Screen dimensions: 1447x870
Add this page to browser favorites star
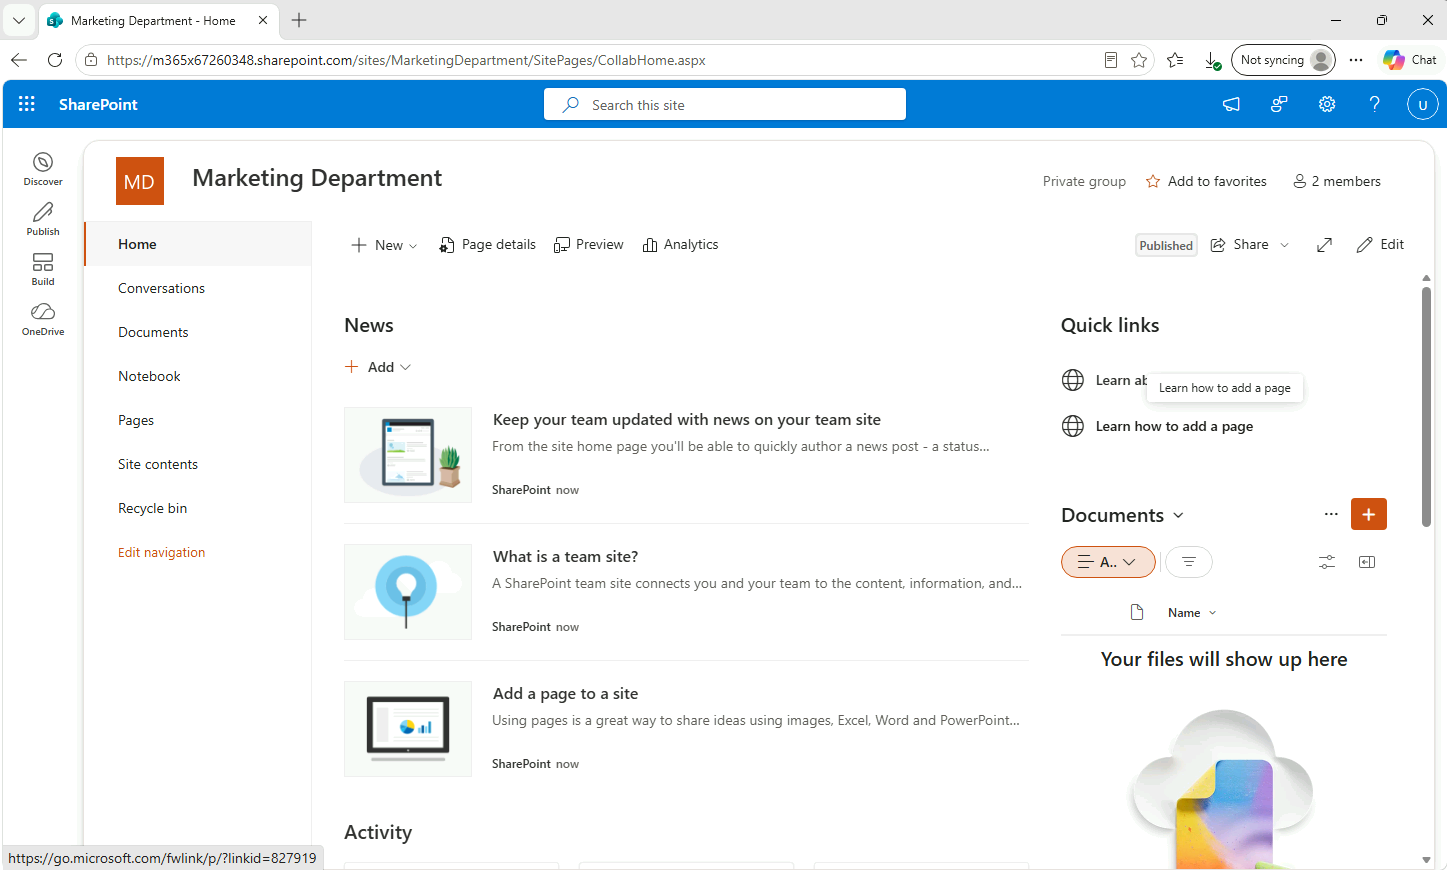tap(1139, 60)
